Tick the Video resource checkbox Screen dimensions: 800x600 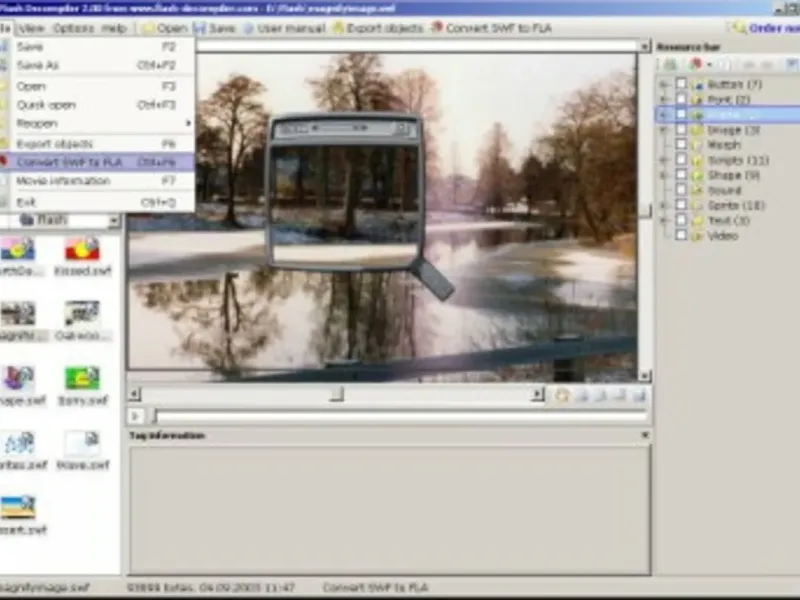point(681,235)
